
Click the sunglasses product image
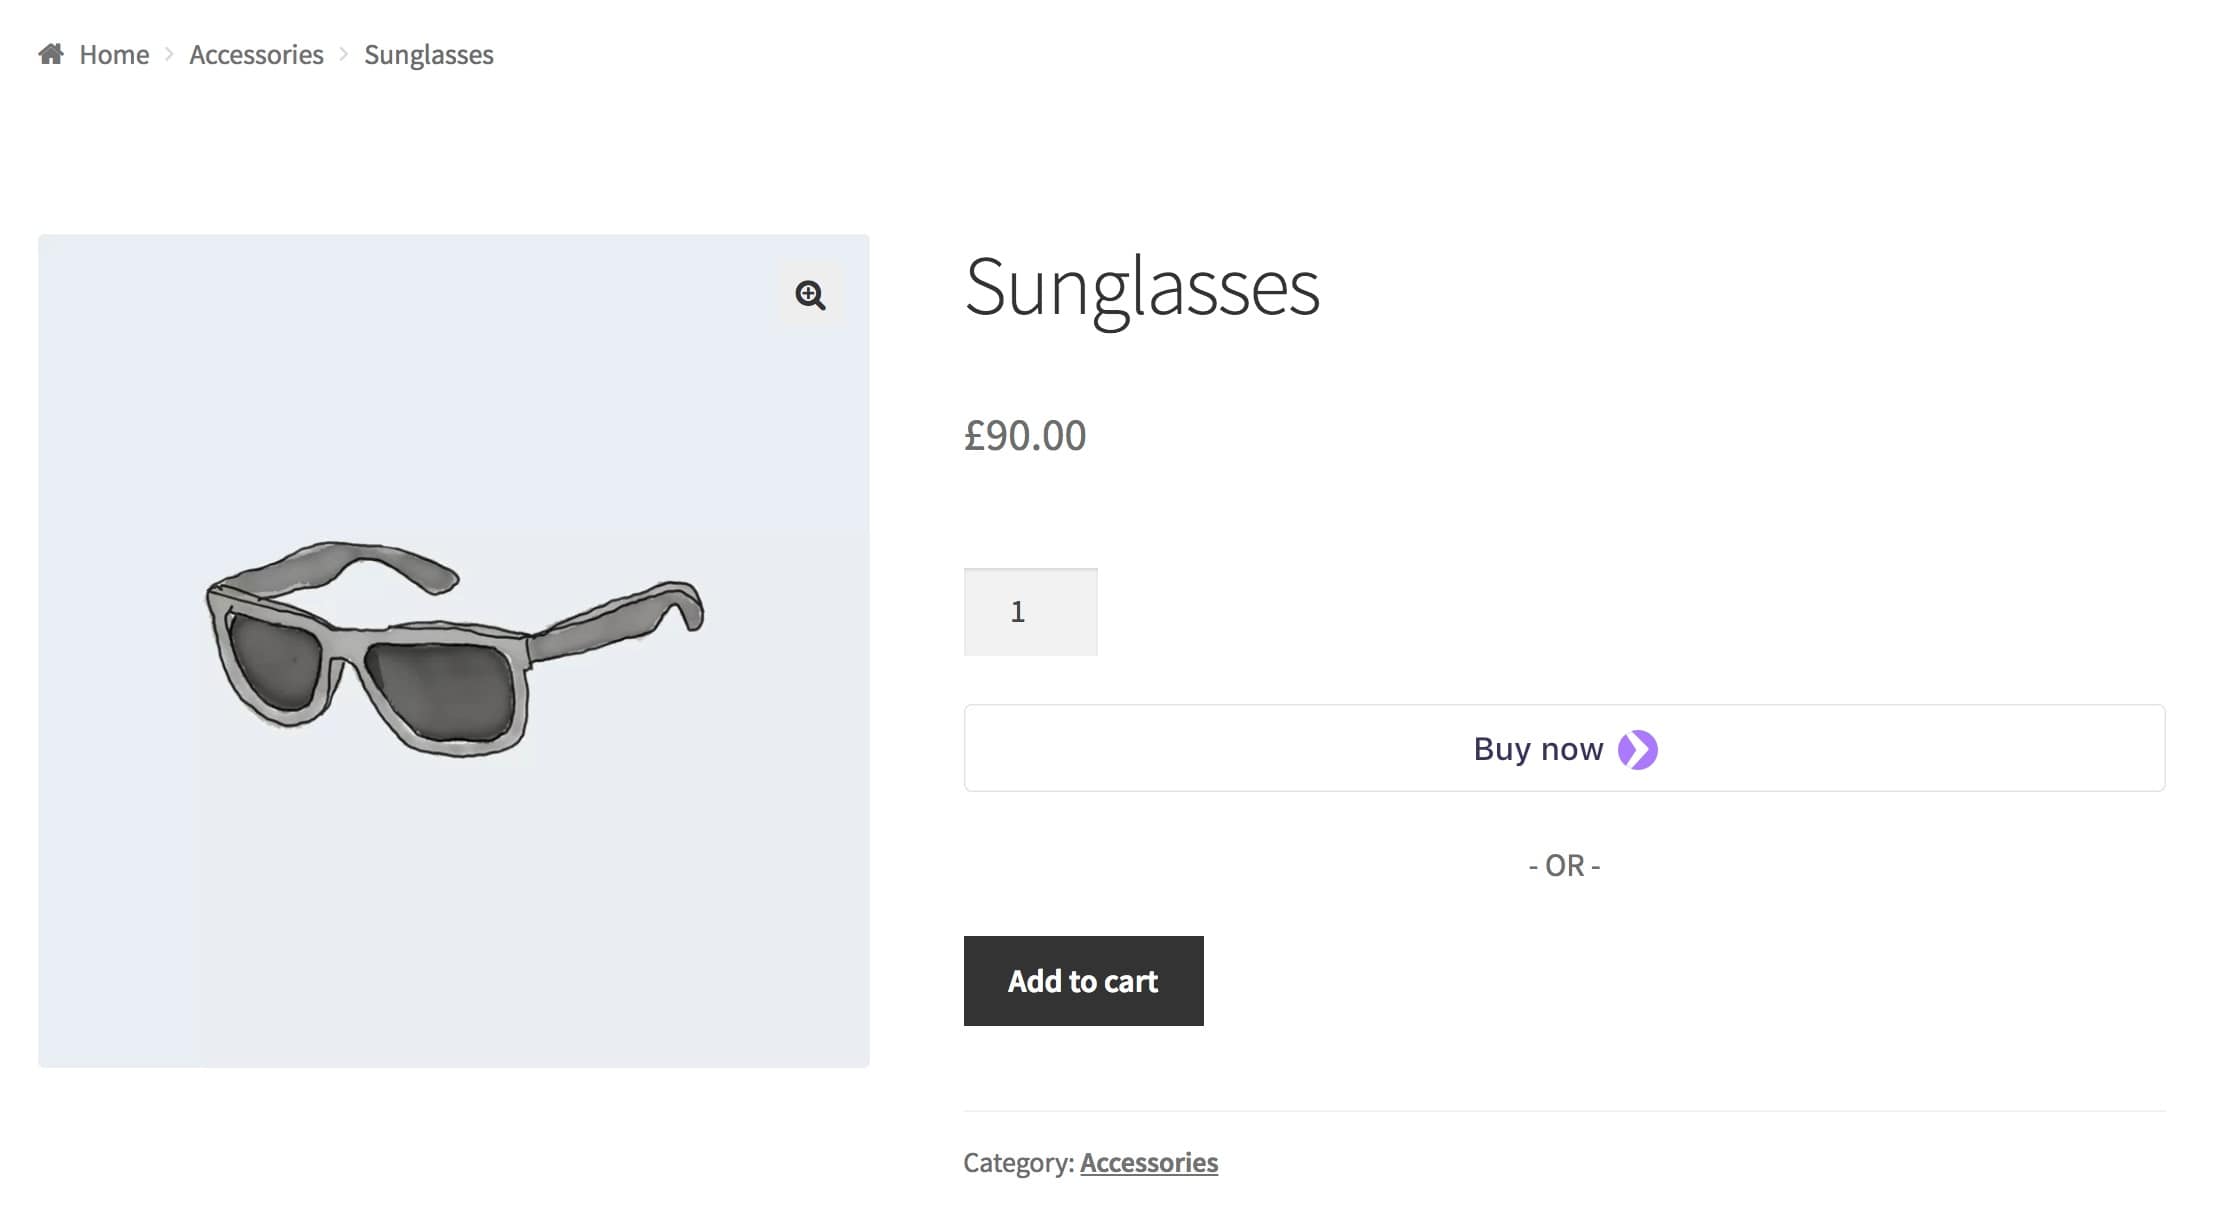[453, 650]
